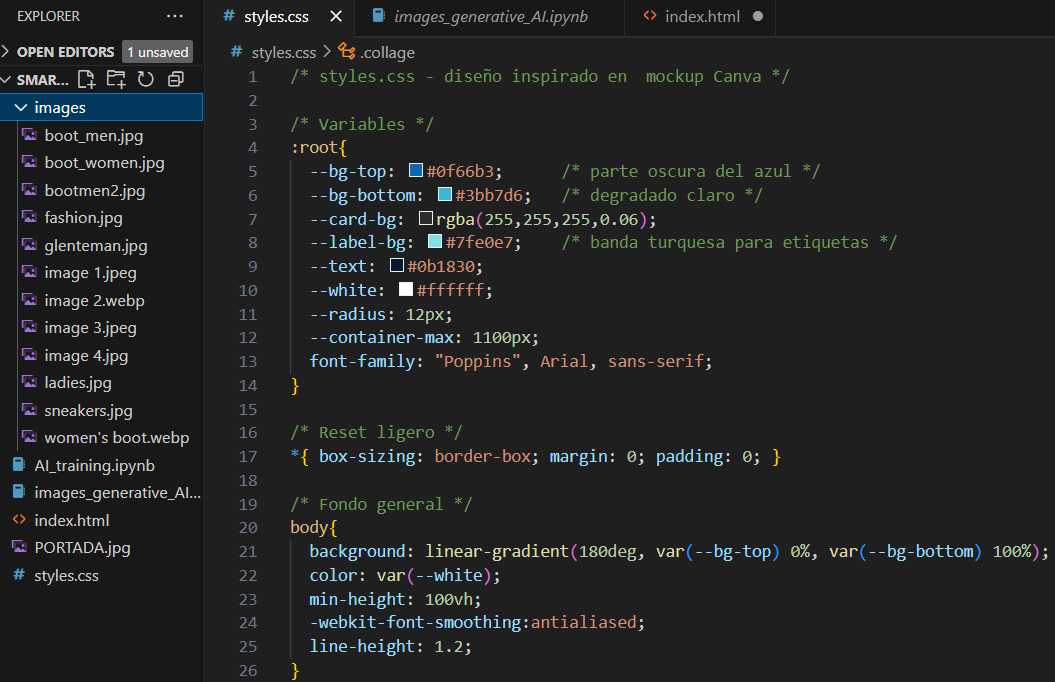Switch to the images_generative_AI.ipynb tab
The height and width of the screenshot is (682, 1055).
pos(490,16)
